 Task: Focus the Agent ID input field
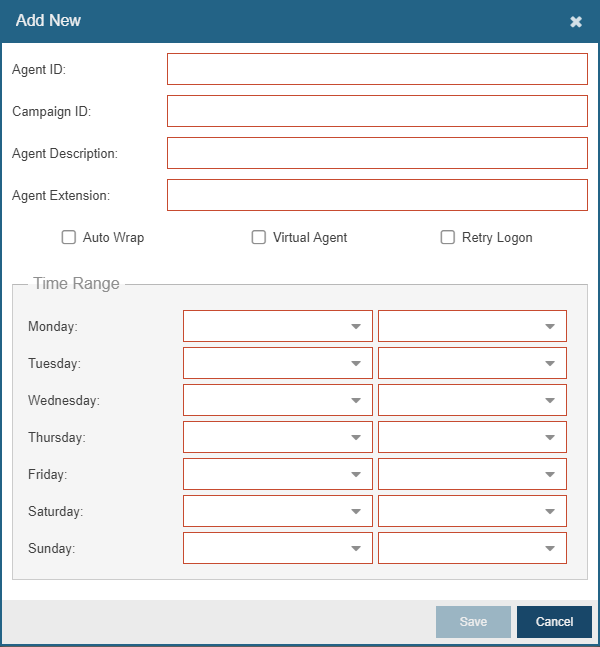377,69
